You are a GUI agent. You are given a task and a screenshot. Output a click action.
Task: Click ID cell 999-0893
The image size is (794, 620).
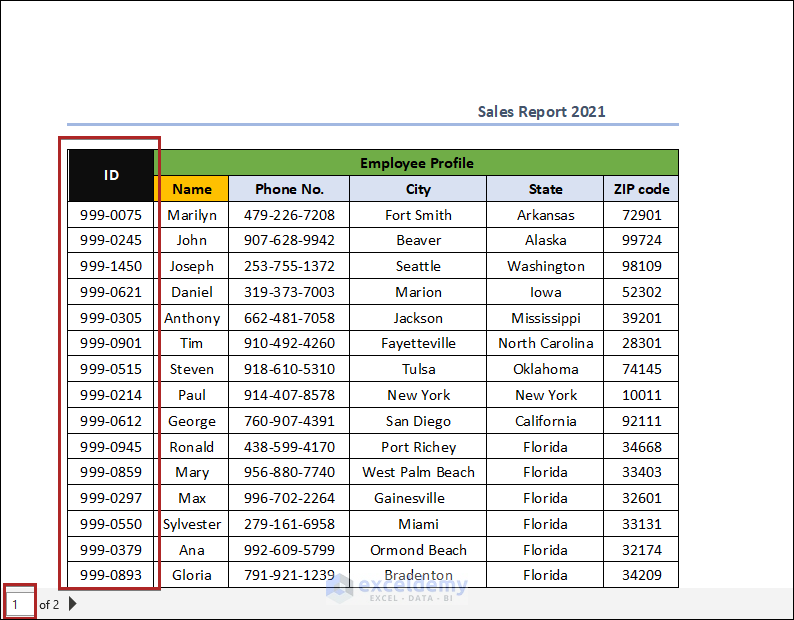tap(111, 574)
